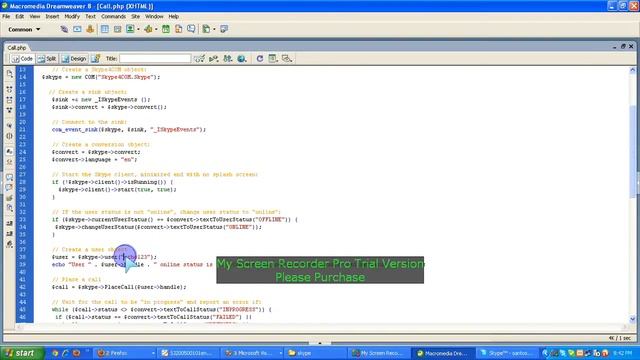Click Open Documents icon in coding toolbar

(9, 74)
